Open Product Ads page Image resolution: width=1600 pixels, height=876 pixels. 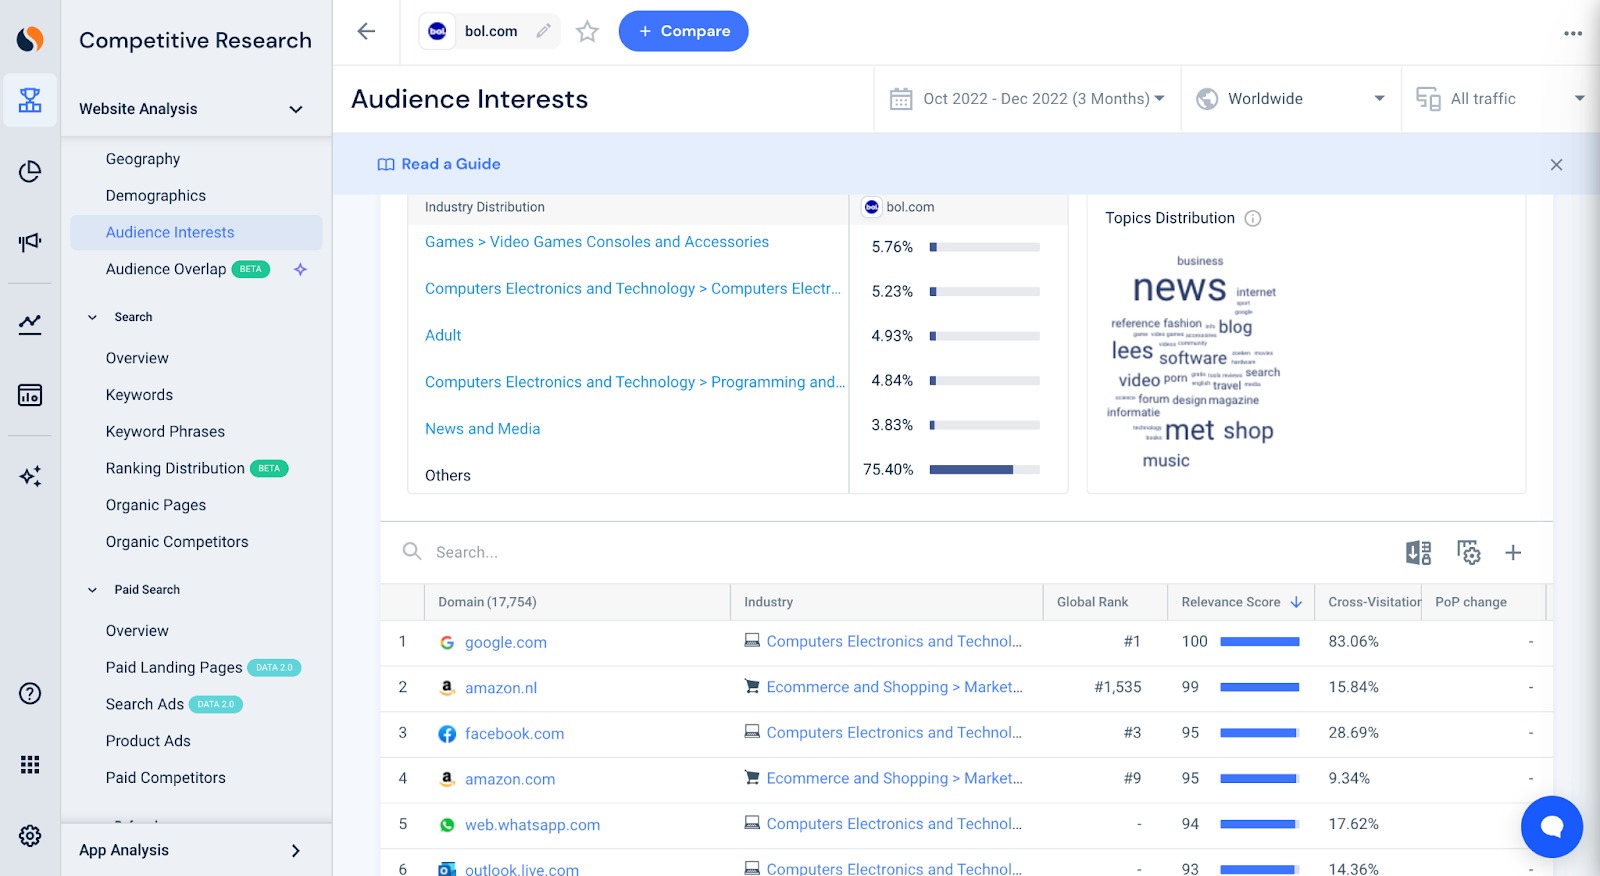pyautogui.click(x=148, y=741)
